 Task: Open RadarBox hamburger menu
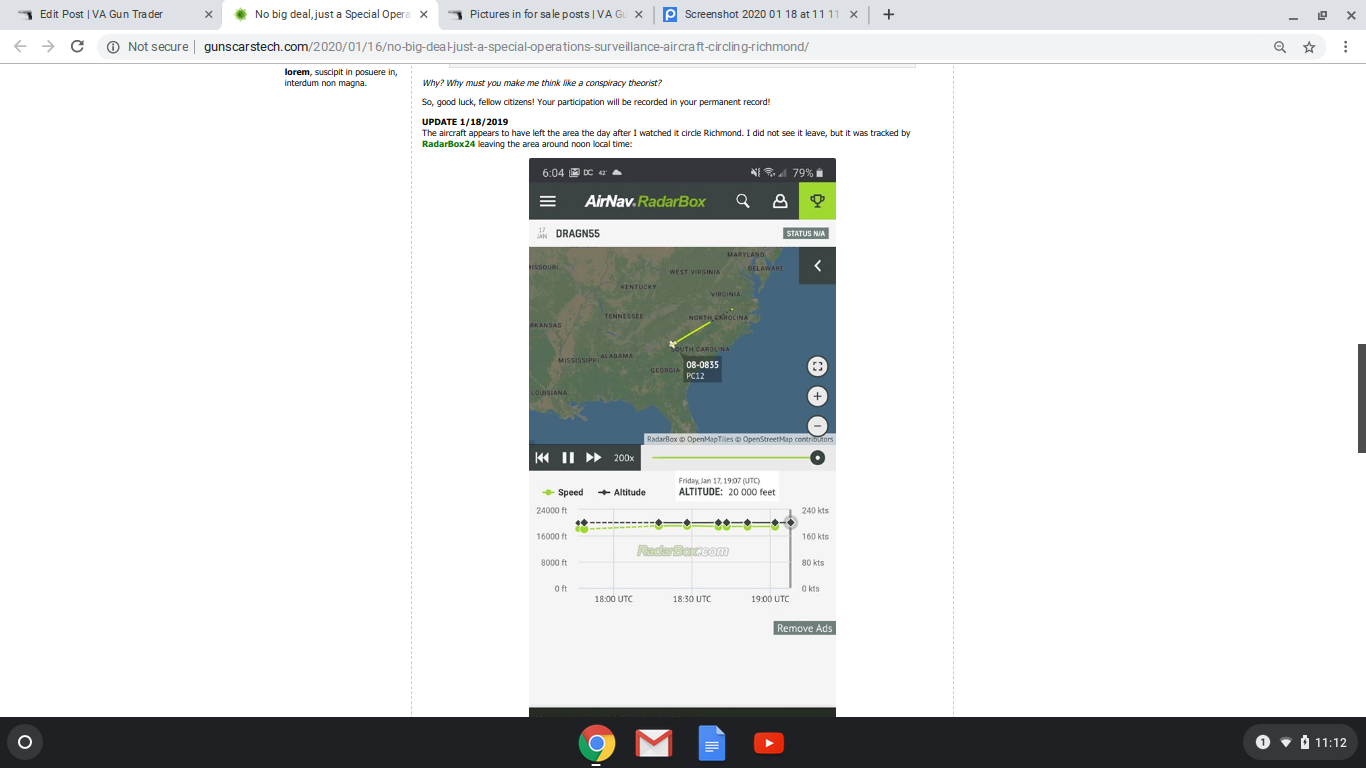(548, 201)
